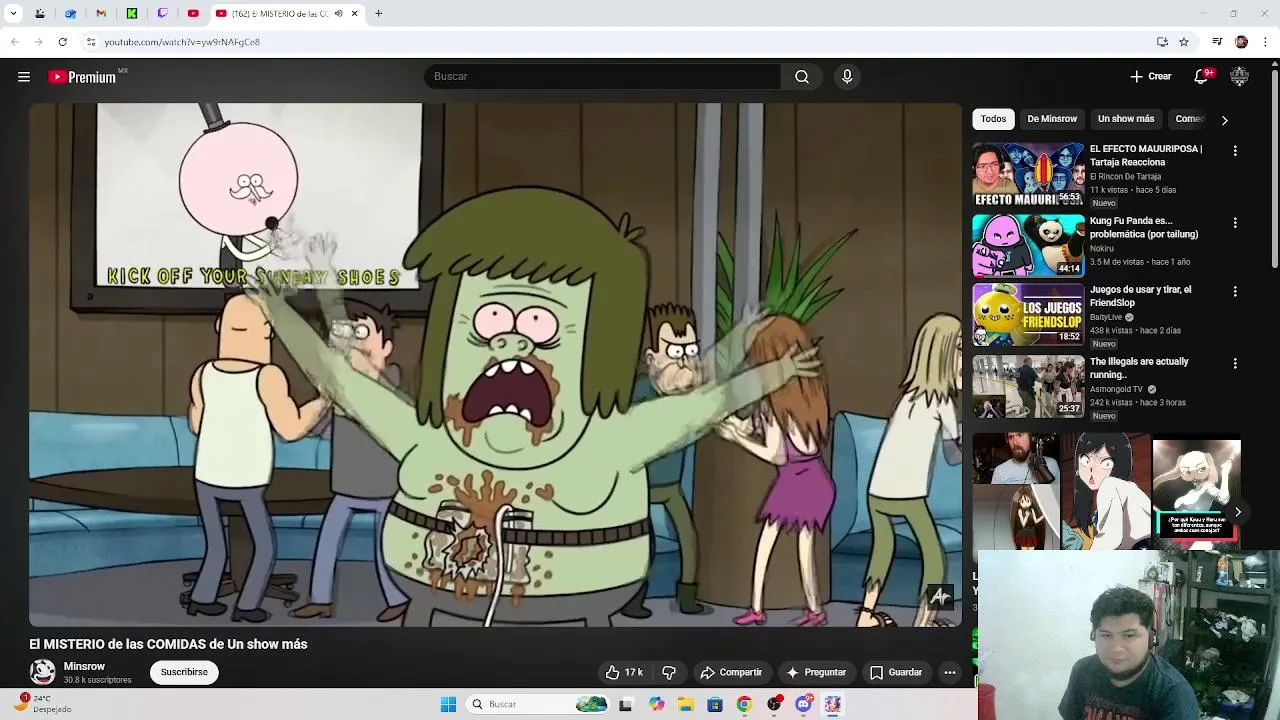Click the Compartir share button
Screen dimensions: 1280x720
coord(731,672)
